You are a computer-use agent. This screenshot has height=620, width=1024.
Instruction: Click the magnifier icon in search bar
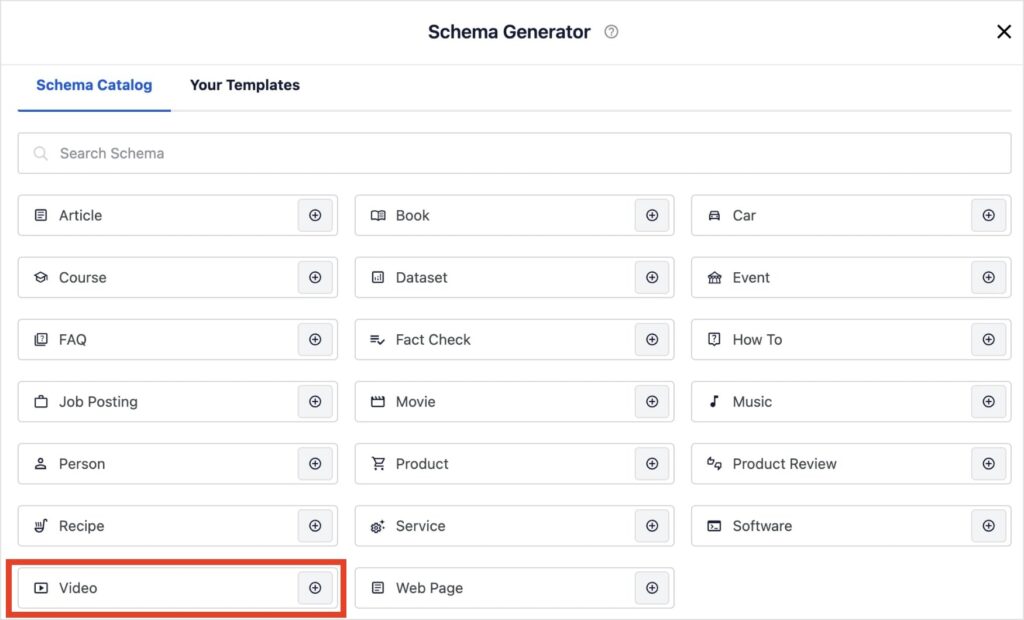pos(41,153)
